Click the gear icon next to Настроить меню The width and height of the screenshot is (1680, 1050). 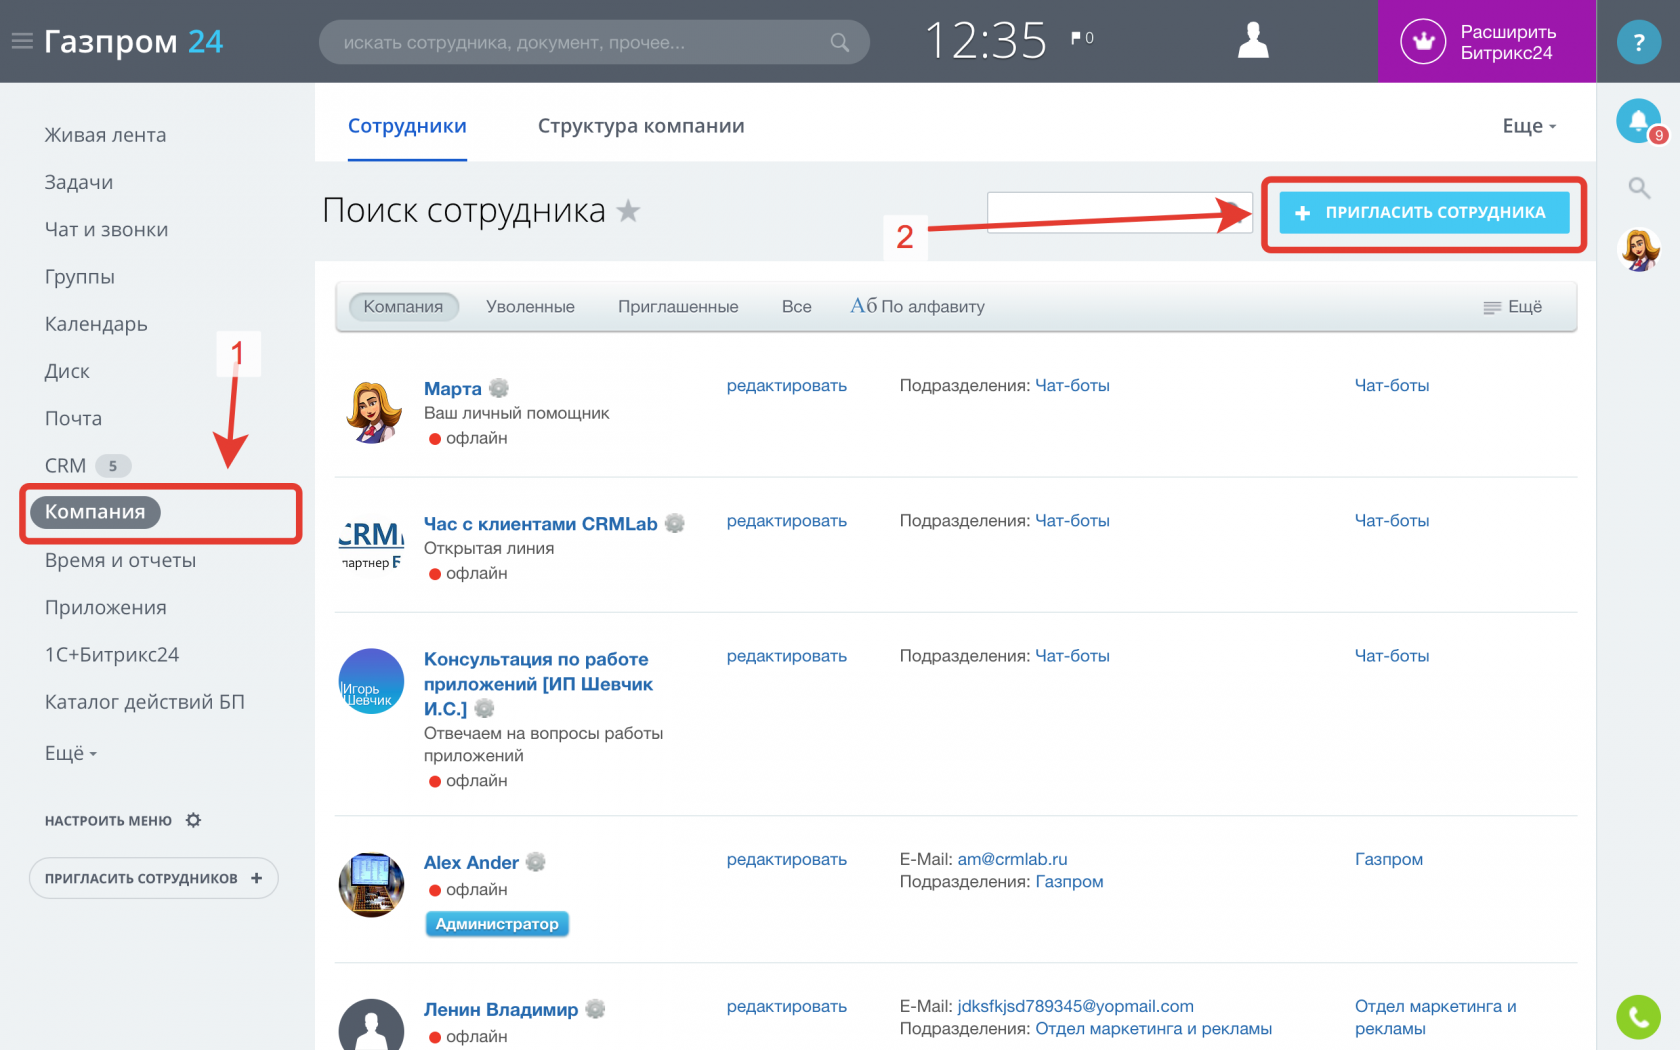[194, 820]
